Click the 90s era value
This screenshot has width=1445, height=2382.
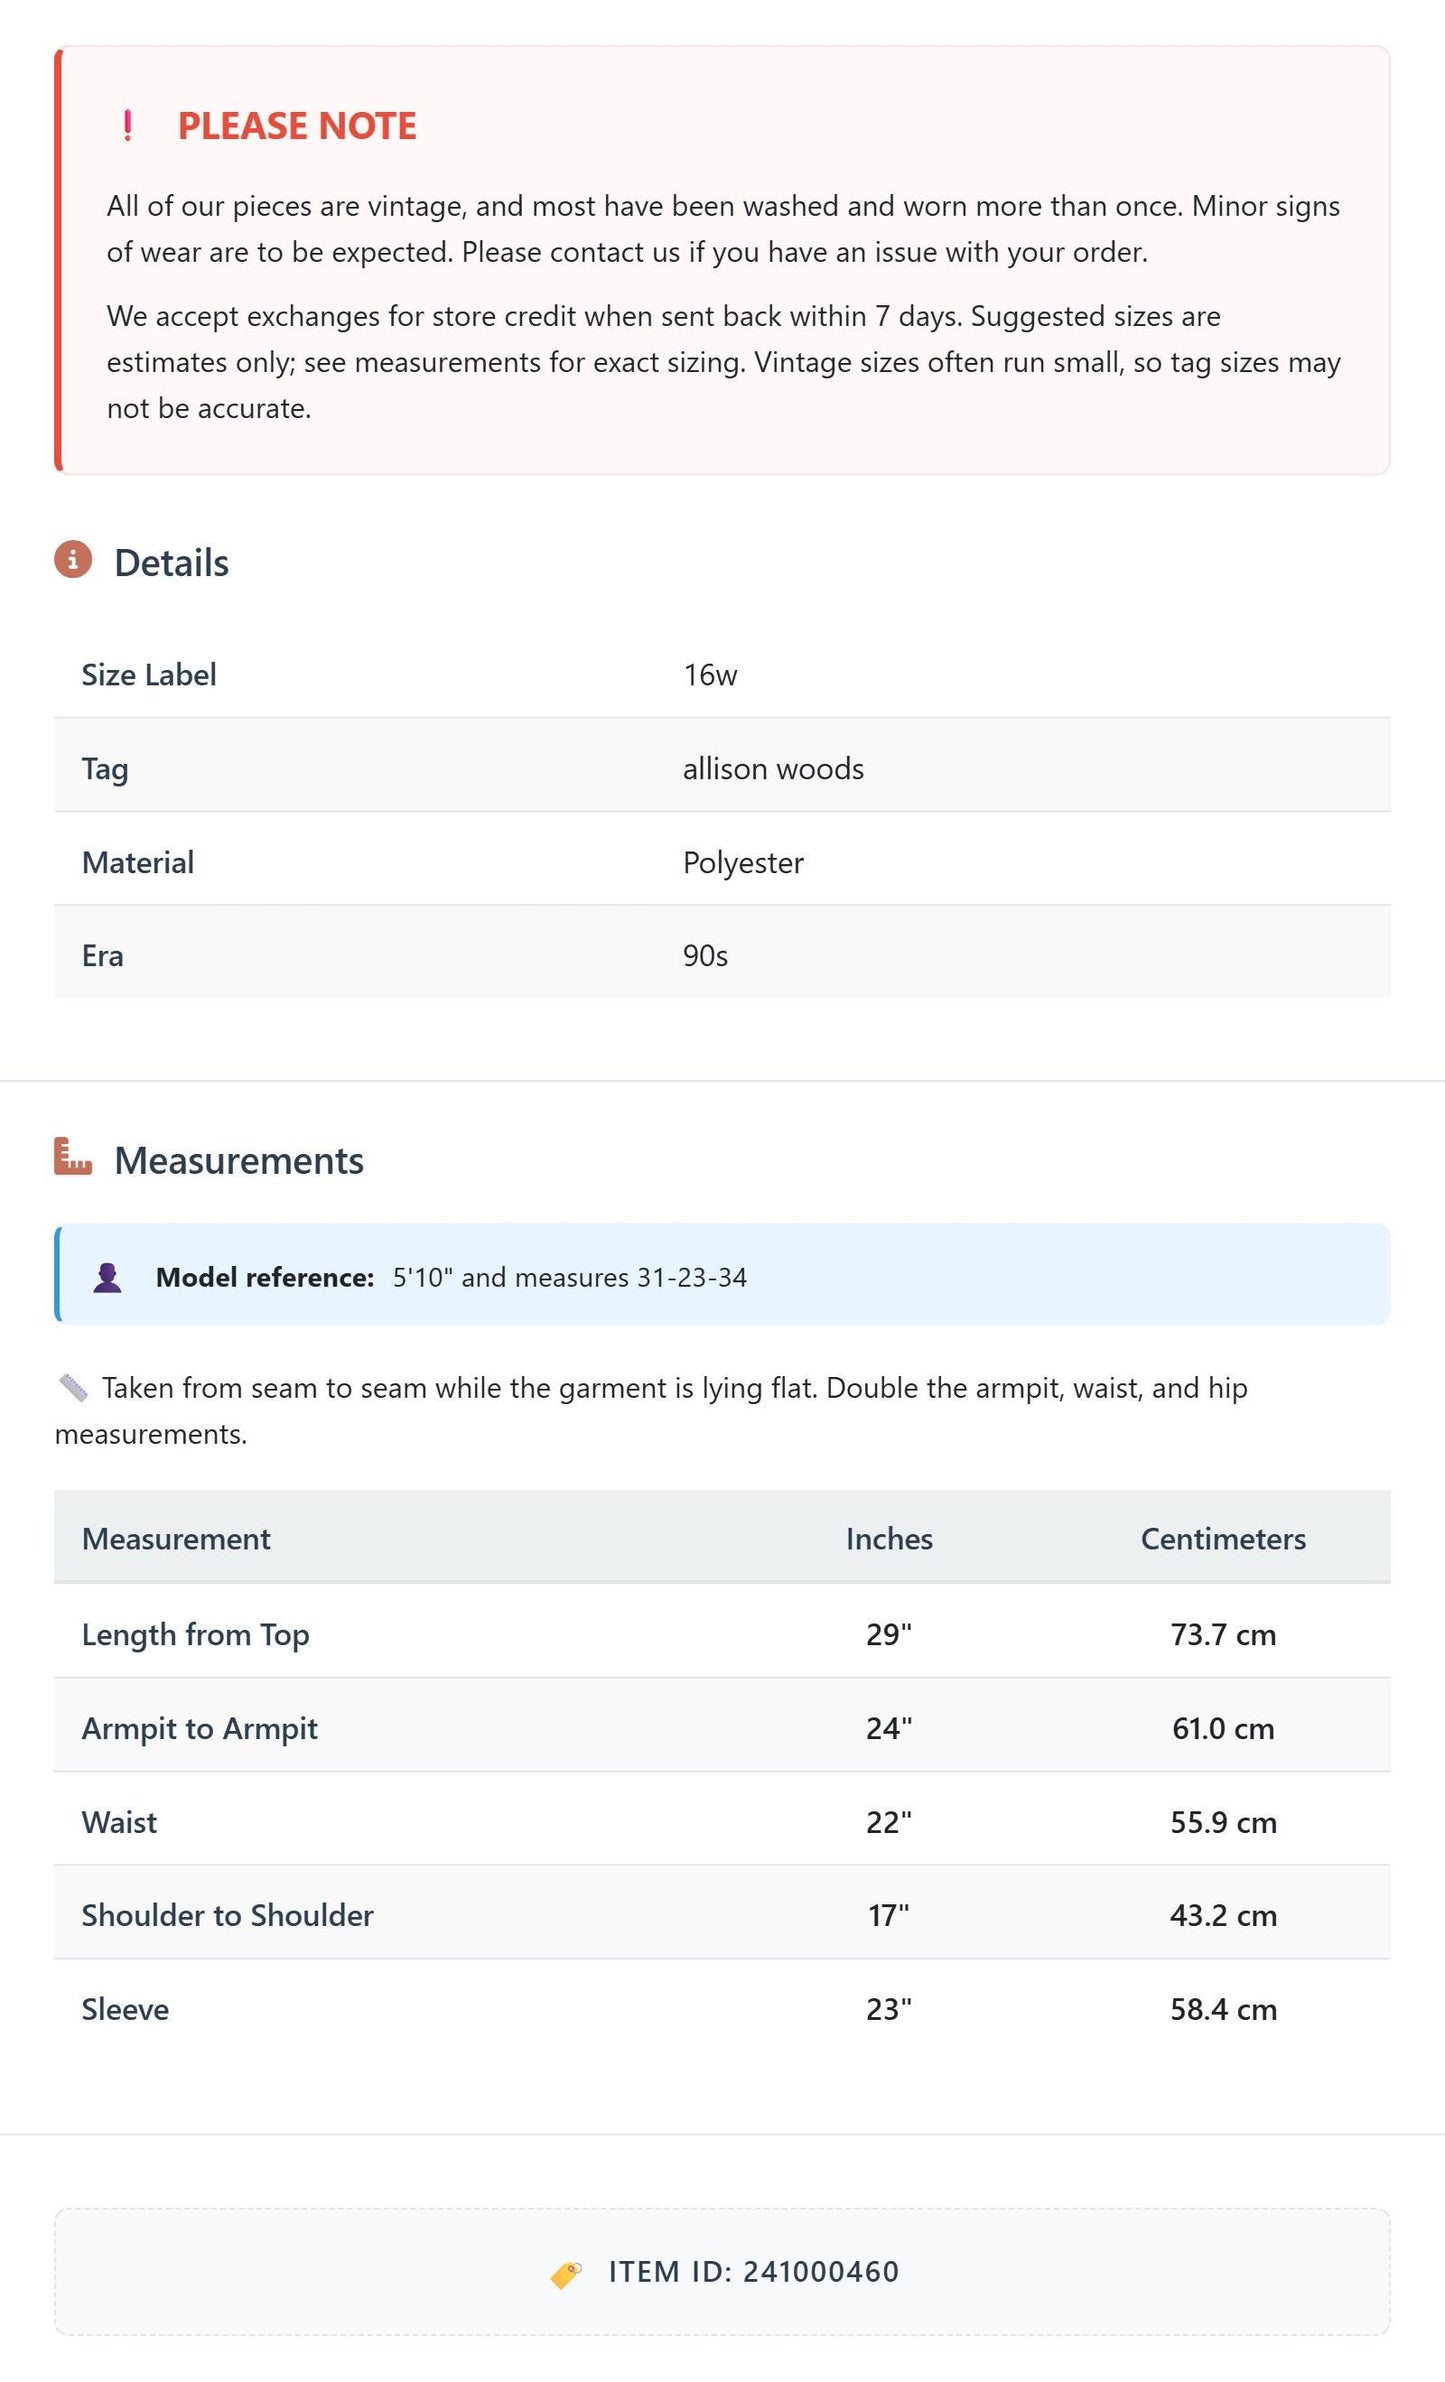coord(705,956)
